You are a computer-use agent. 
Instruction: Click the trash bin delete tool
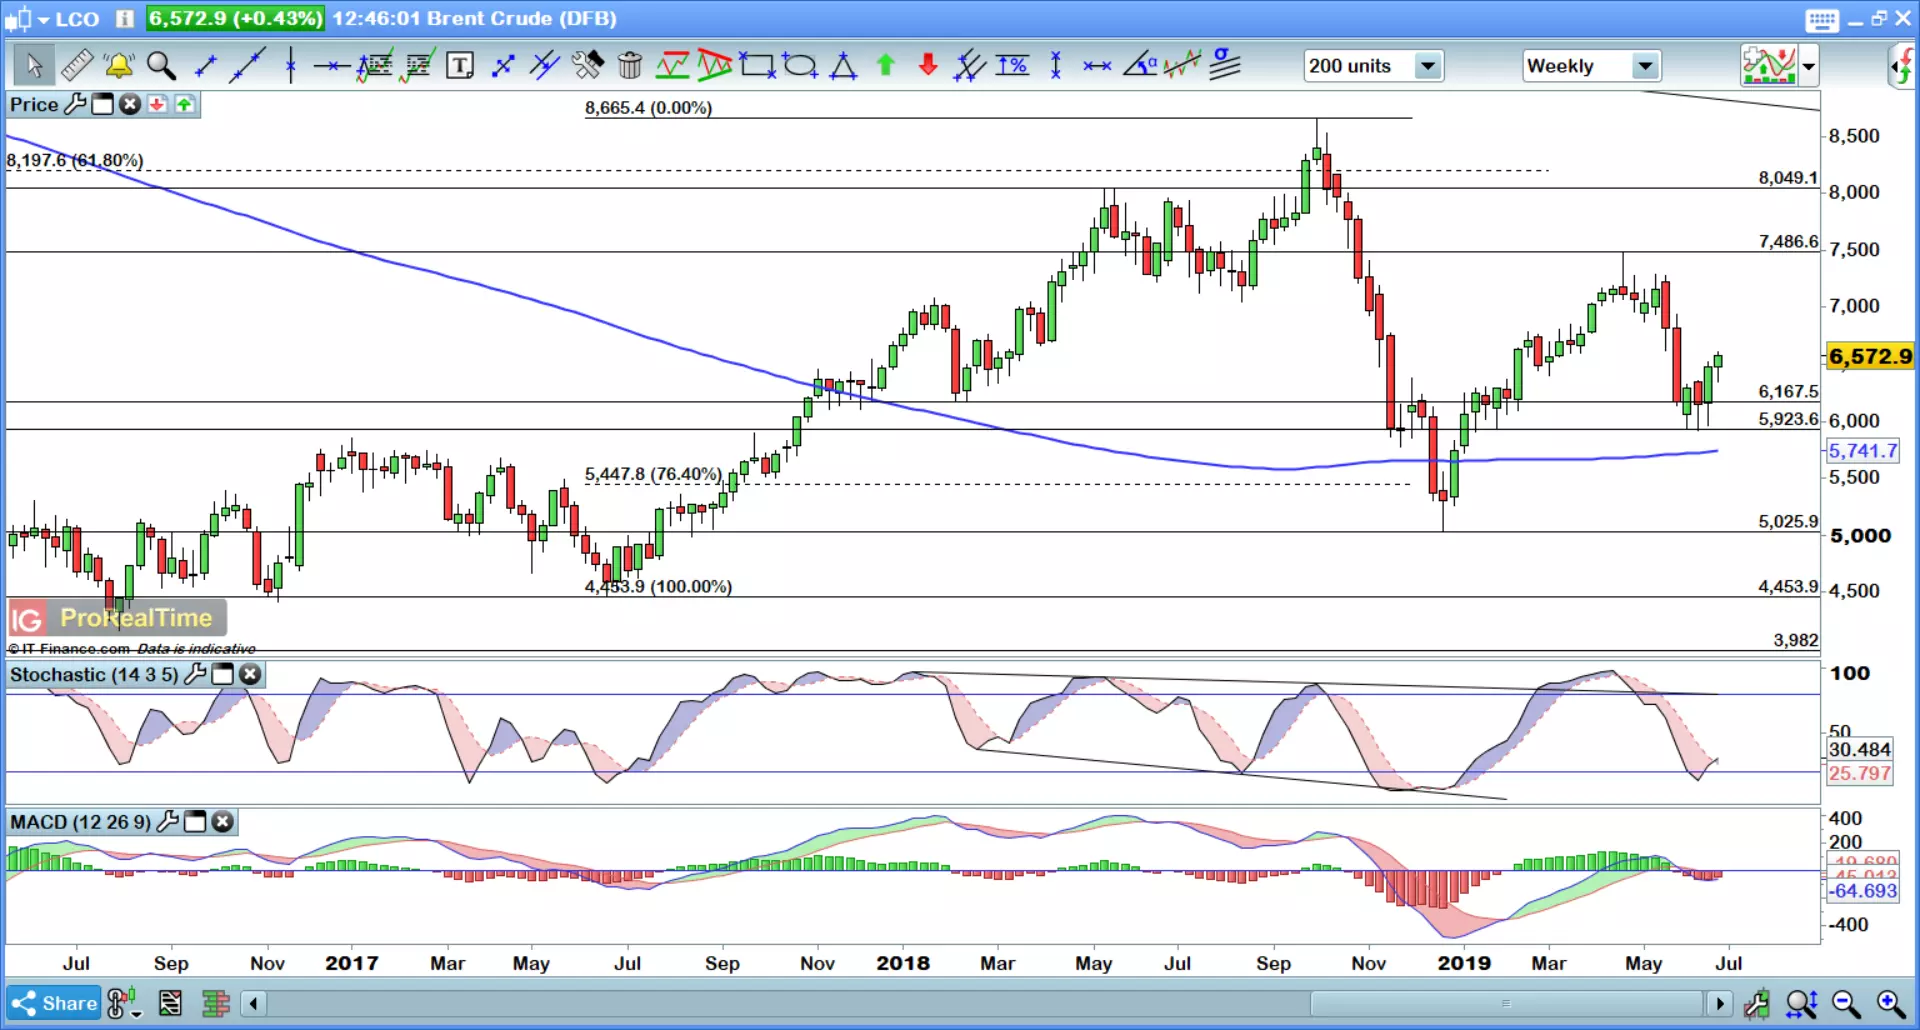tap(630, 66)
